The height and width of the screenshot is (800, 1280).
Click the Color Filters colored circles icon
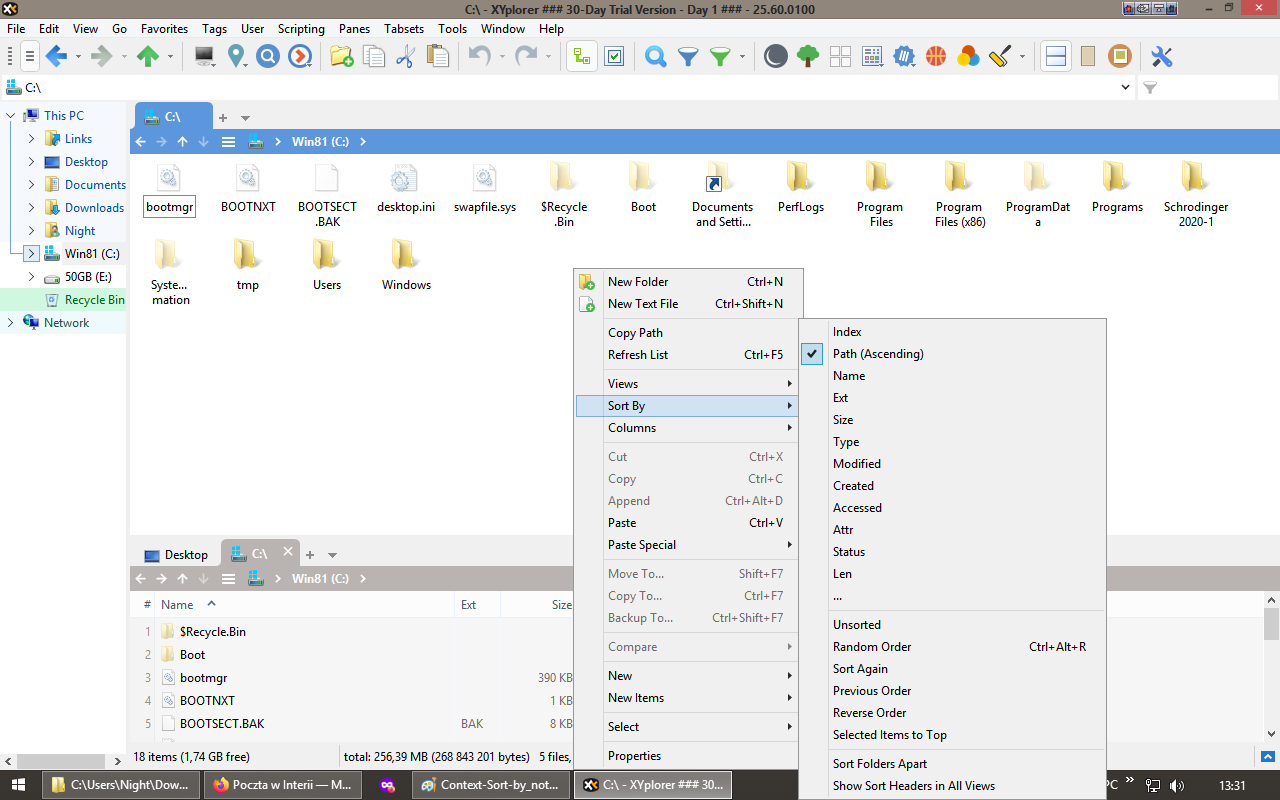pos(967,57)
